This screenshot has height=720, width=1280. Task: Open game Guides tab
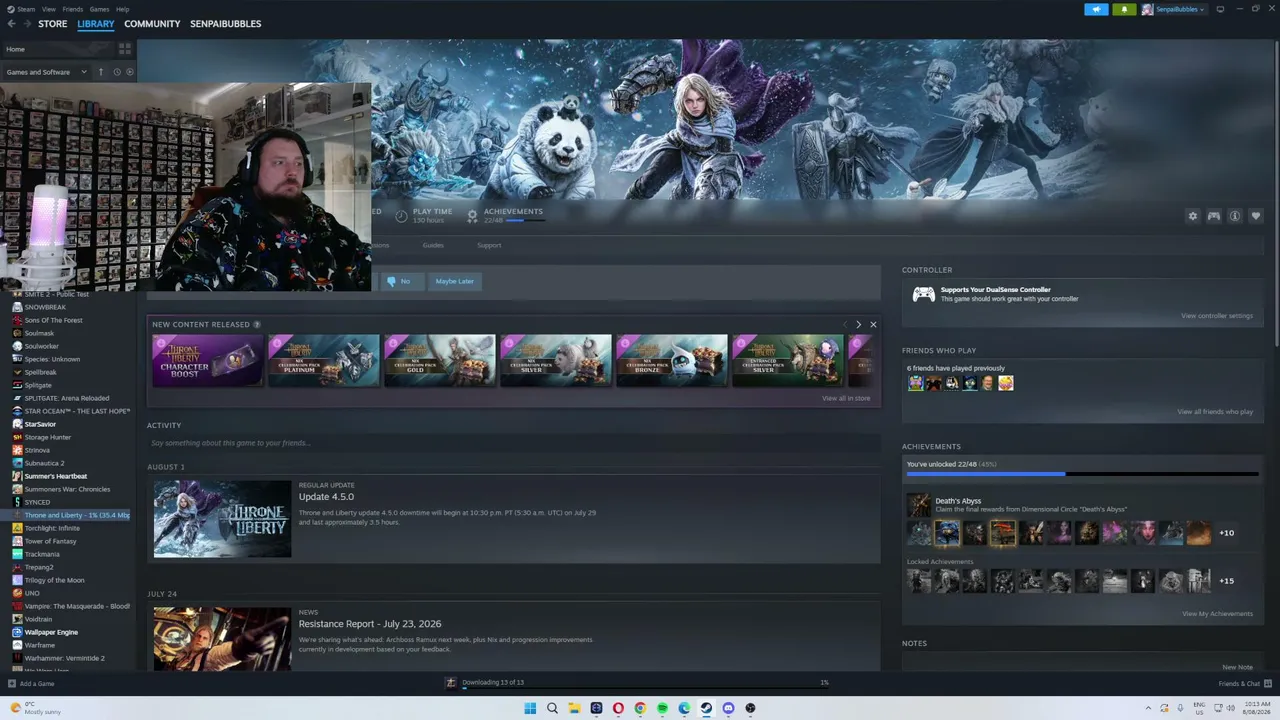433,245
